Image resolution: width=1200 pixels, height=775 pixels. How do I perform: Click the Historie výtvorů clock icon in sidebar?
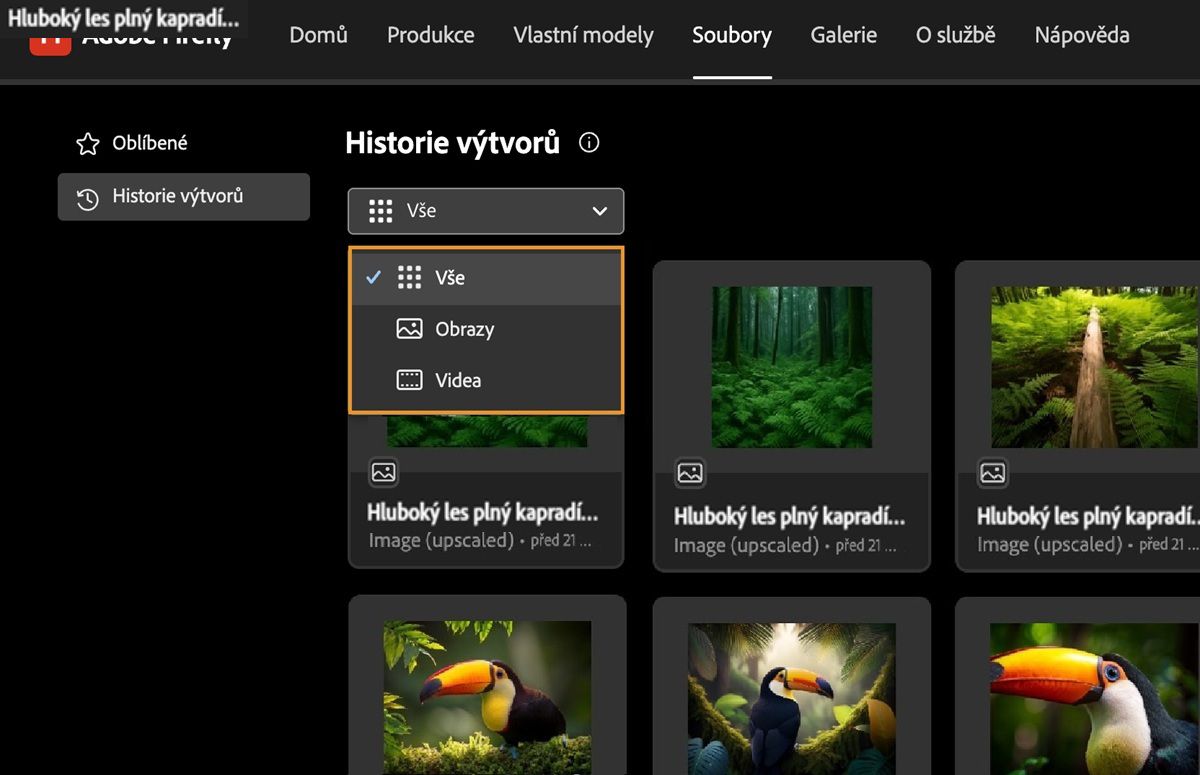click(x=88, y=198)
